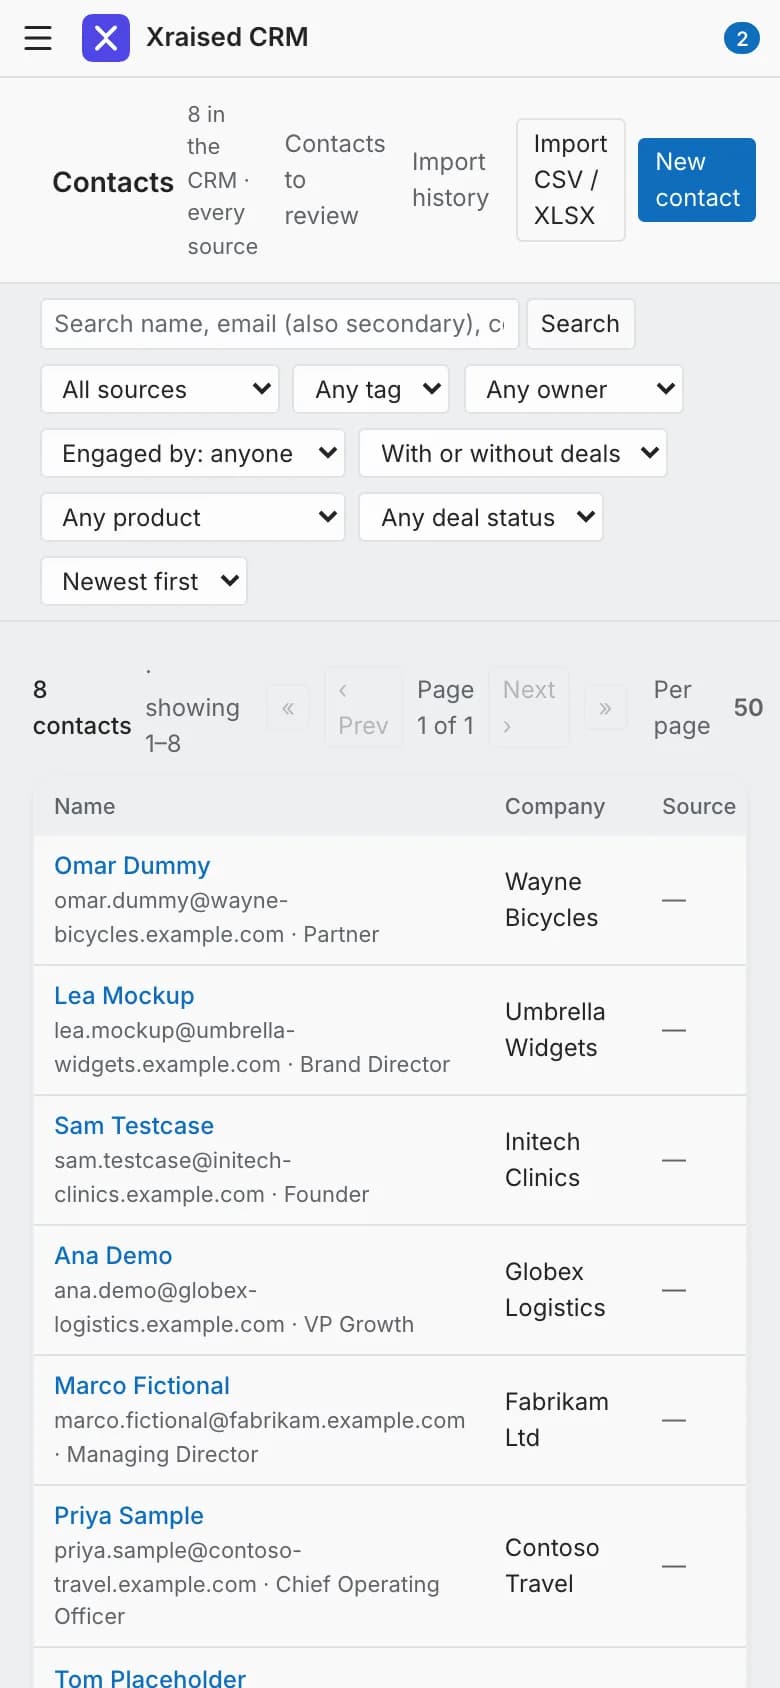
Task: Click Globex Logistics company cell
Action: pyautogui.click(x=555, y=1290)
